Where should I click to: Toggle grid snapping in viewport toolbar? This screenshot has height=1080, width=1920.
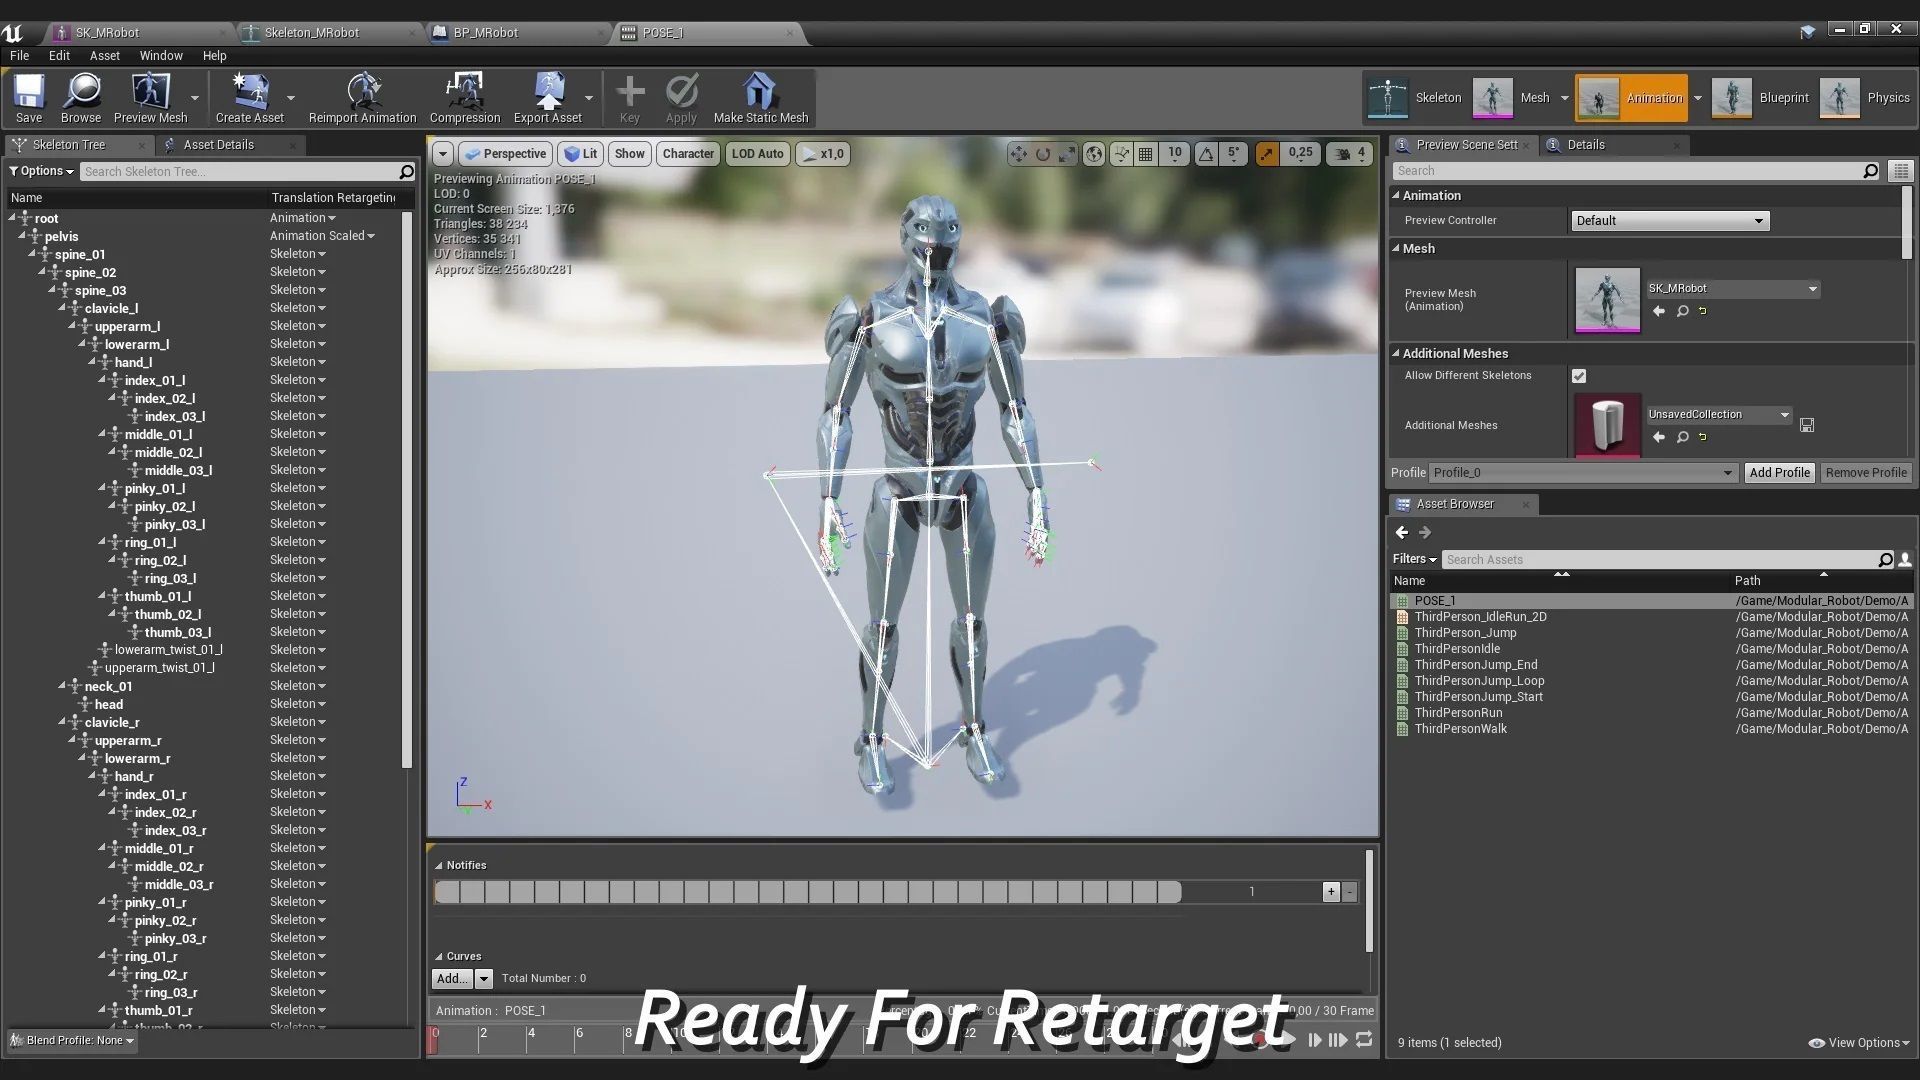(x=1146, y=154)
